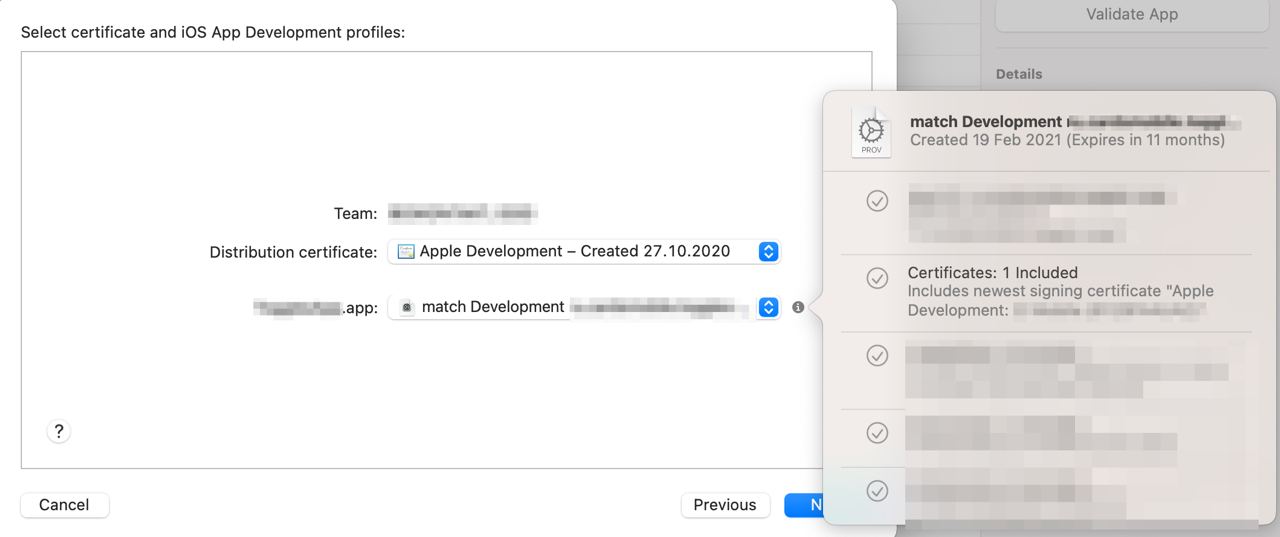Proceed with the blue Next button

click(x=806, y=505)
